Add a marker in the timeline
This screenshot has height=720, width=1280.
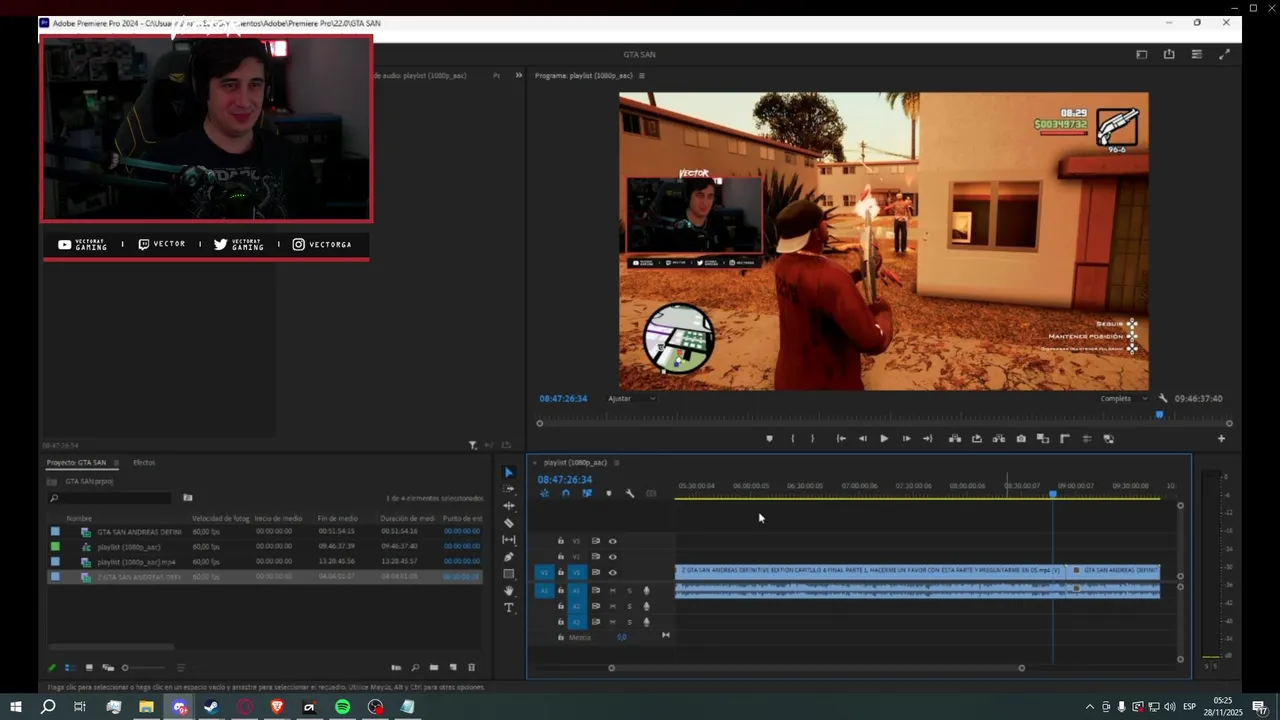tap(608, 493)
